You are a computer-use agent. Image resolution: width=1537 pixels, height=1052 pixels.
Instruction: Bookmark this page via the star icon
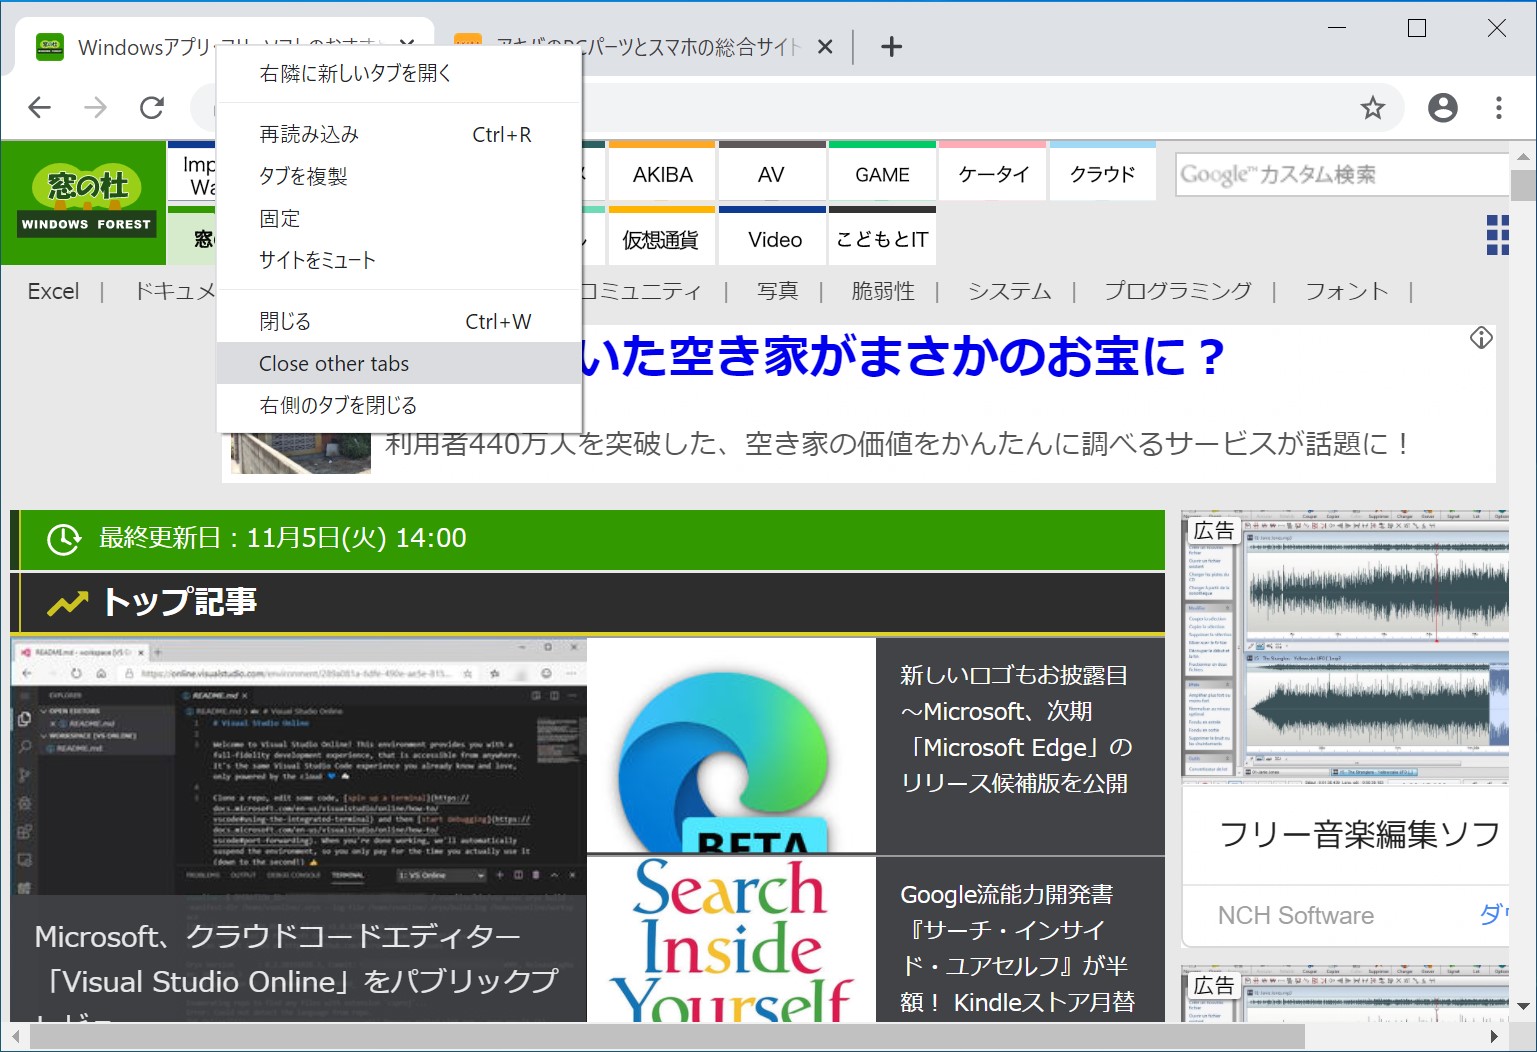[x=1375, y=107]
